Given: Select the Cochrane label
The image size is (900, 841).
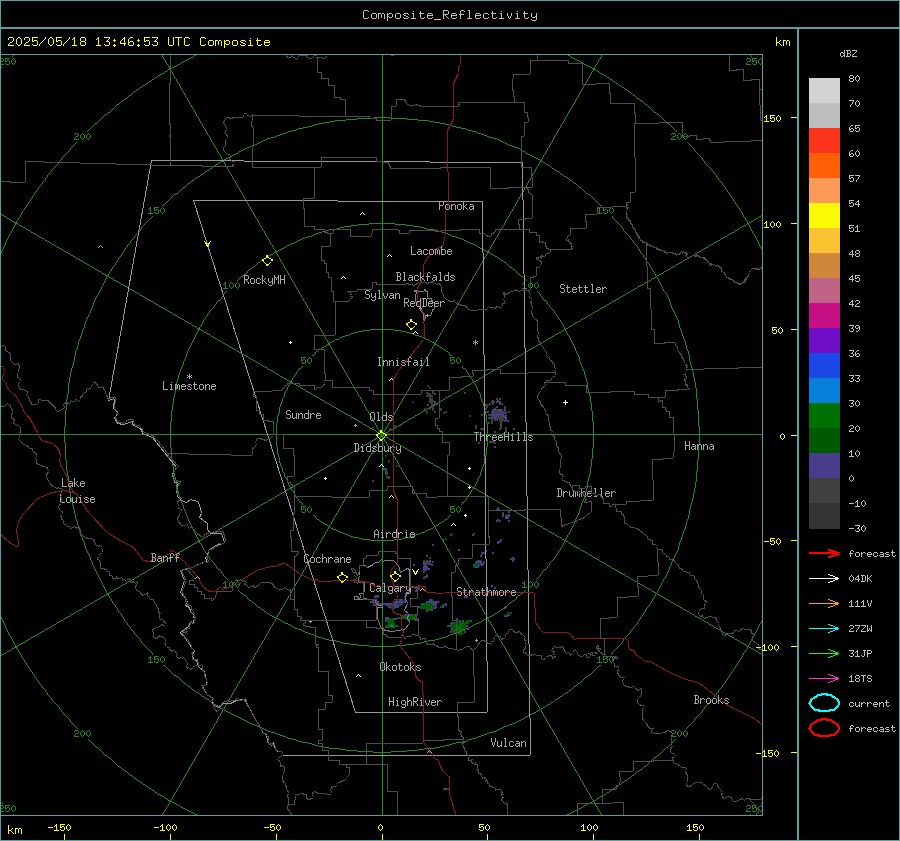Looking at the screenshot, I should [327, 559].
